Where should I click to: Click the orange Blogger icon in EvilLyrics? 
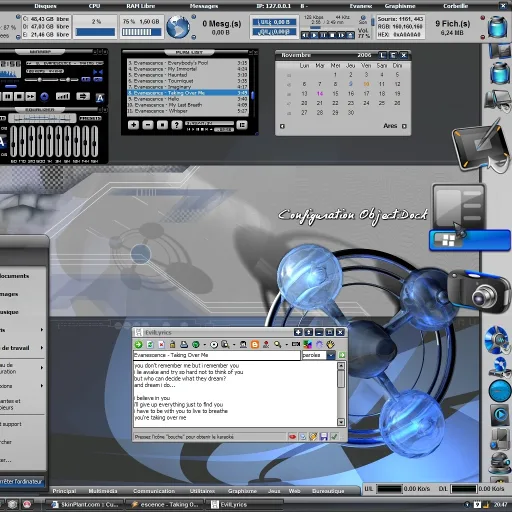pyautogui.click(x=255, y=344)
